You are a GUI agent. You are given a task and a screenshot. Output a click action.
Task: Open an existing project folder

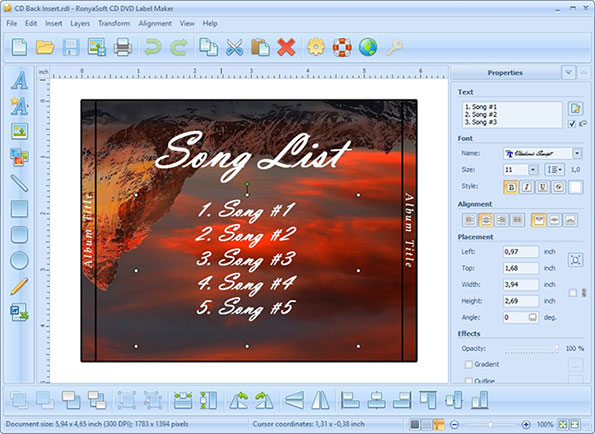pyautogui.click(x=45, y=47)
